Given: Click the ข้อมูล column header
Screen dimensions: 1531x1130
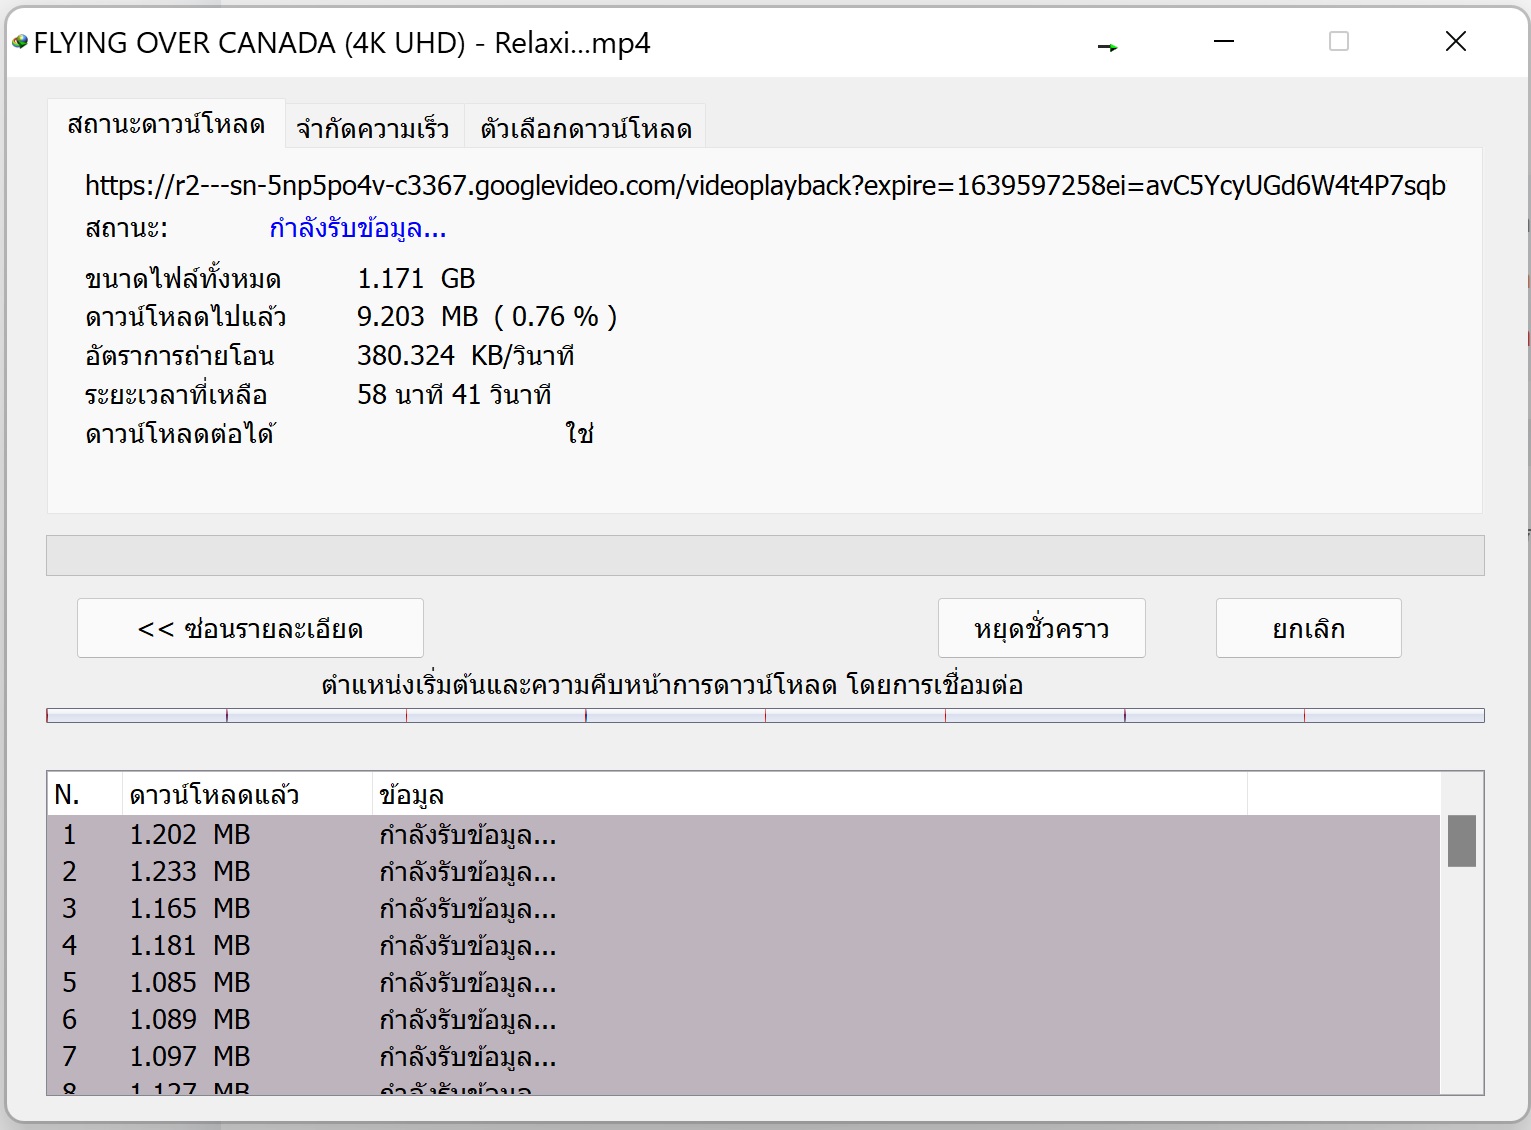Looking at the screenshot, I should point(808,795).
